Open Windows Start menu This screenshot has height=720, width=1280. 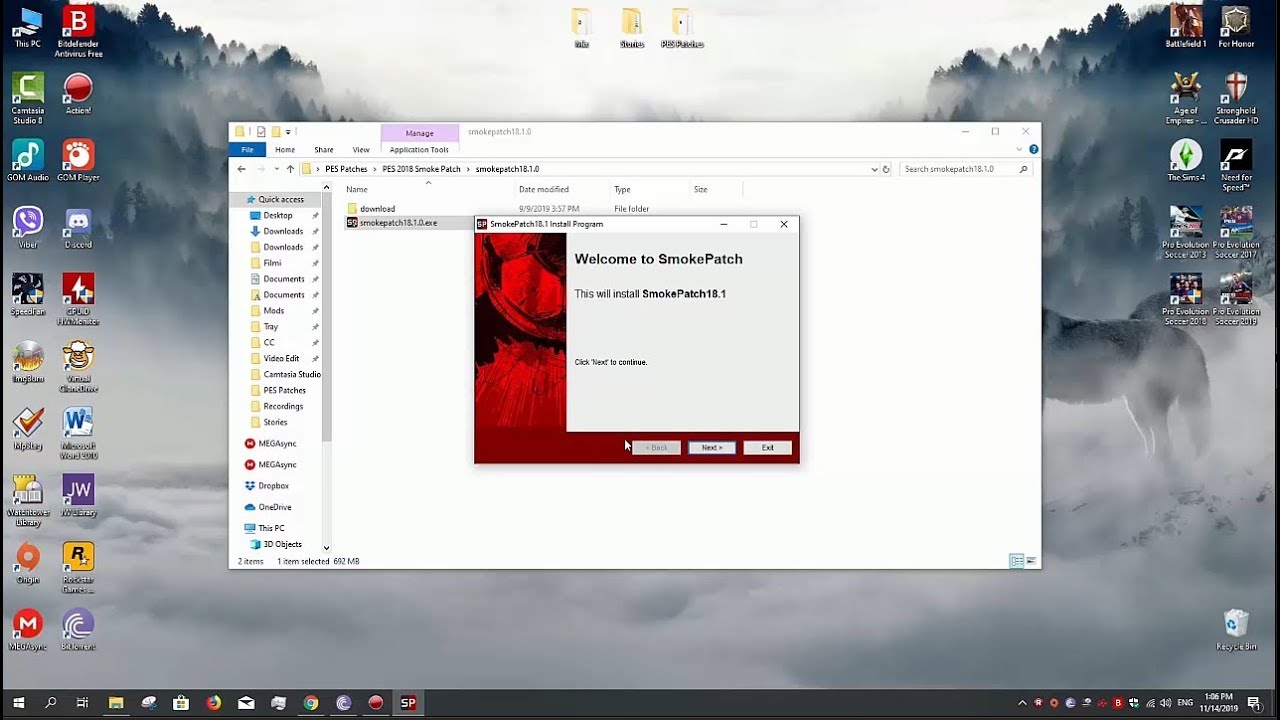tap(18, 703)
